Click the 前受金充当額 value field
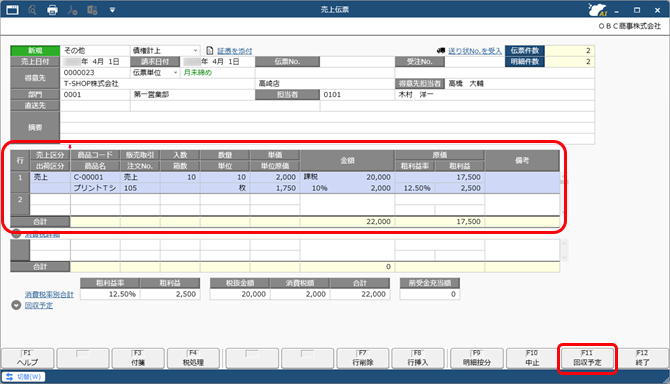Screen dimensions: 670x384 430,294
